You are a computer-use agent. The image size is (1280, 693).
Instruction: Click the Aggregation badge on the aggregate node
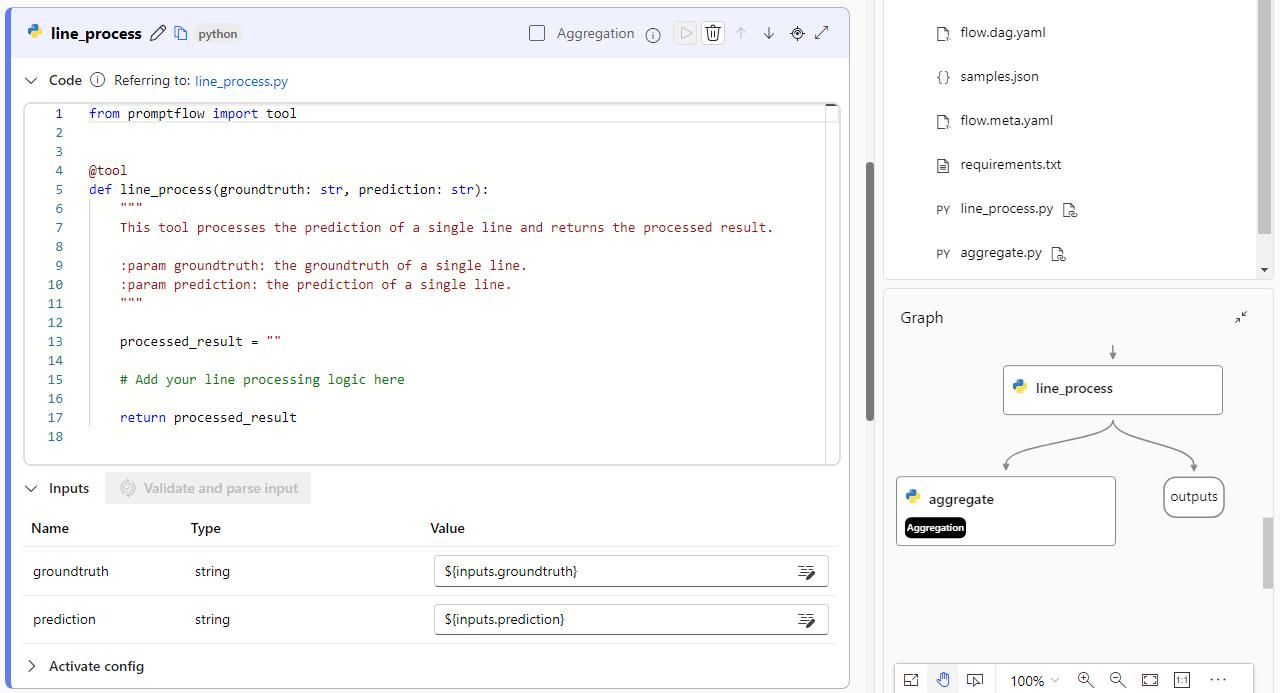coord(935,528)
